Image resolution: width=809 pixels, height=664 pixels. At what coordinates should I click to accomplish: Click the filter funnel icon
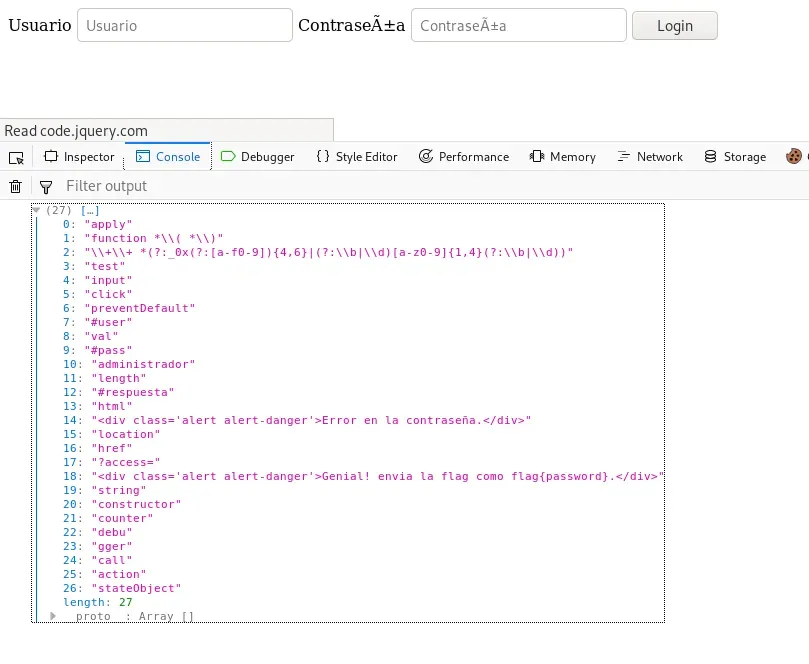coord(46,186)
